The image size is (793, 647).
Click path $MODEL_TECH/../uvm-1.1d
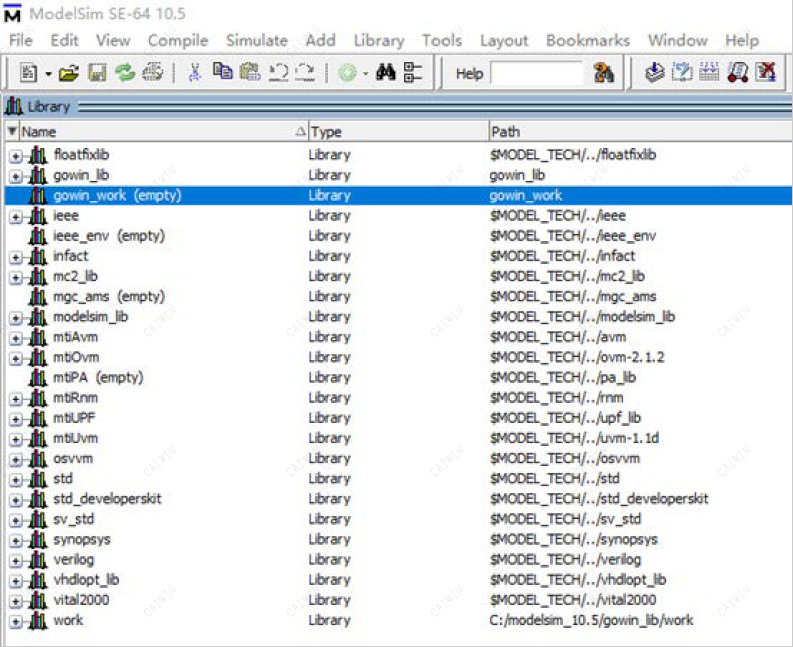point(574,438)
